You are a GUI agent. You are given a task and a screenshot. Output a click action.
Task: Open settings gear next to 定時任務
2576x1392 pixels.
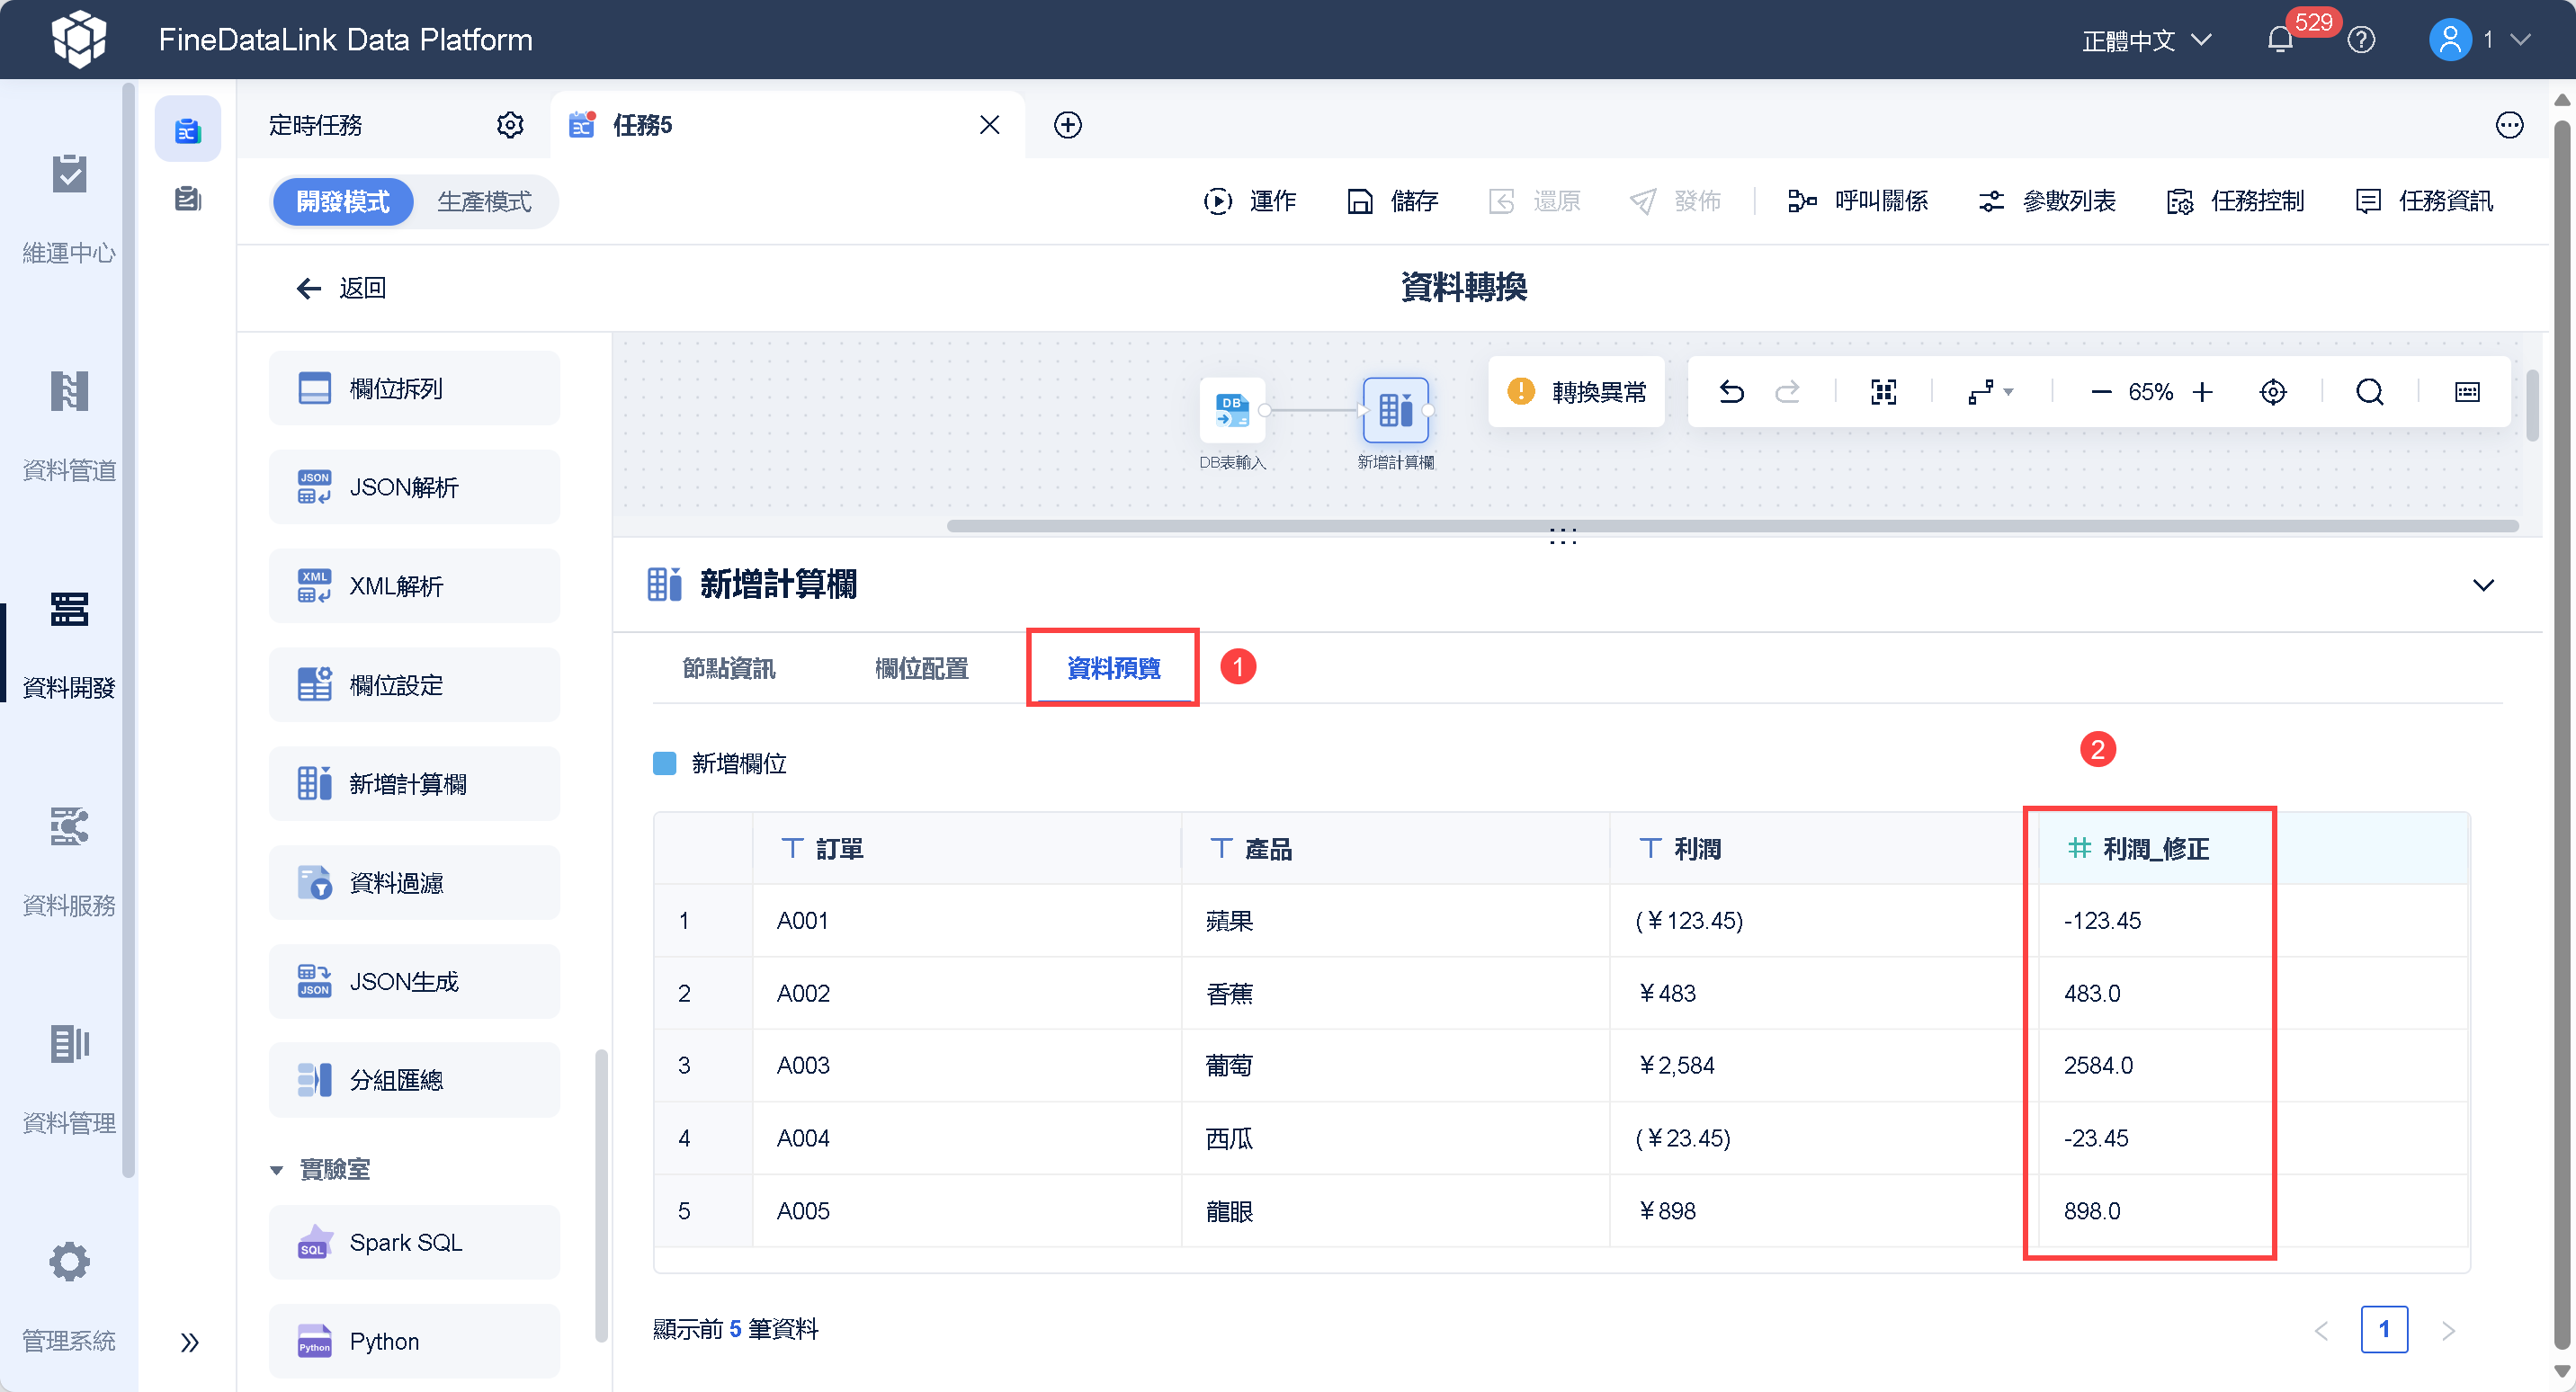pyautogui.click(x=510, y=125)
